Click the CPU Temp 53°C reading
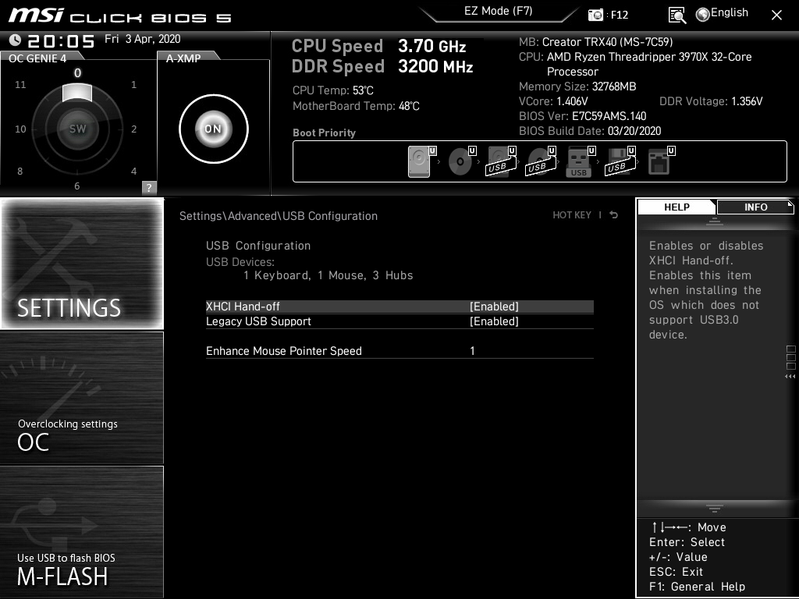This screenshot has height=599, width=799. tap(333, 91)
